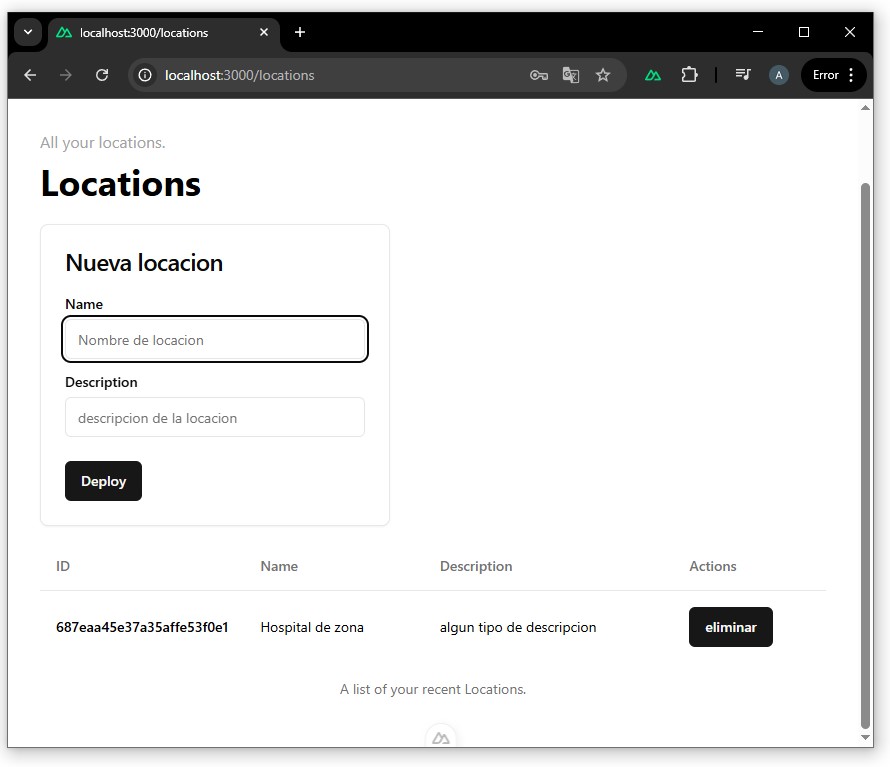Viewport: 890px width, 767px height.
Task: Open the Extensions puzzle icon
Action: pyautogui.click(x=689, y=75)
